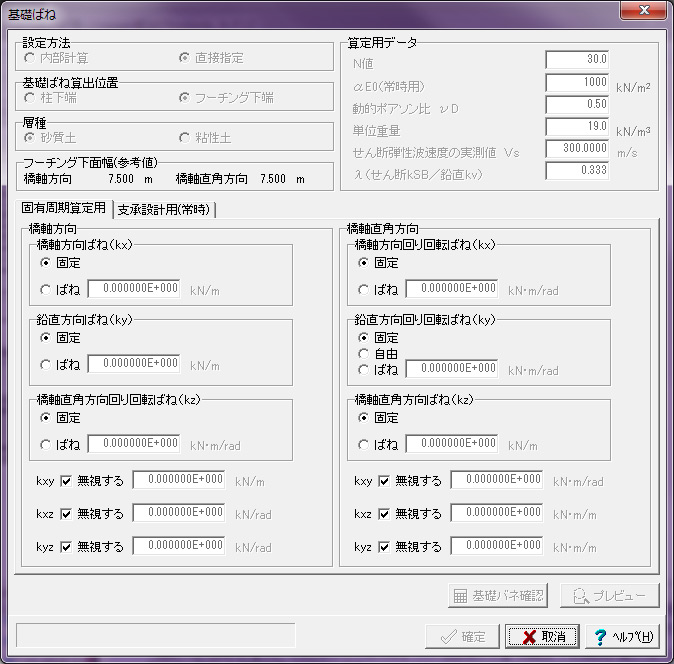The image size is (674, 664).
Task: Toggle kxy 無視する checkbox in 橋軸方向
Action: [x=66, y=481]
